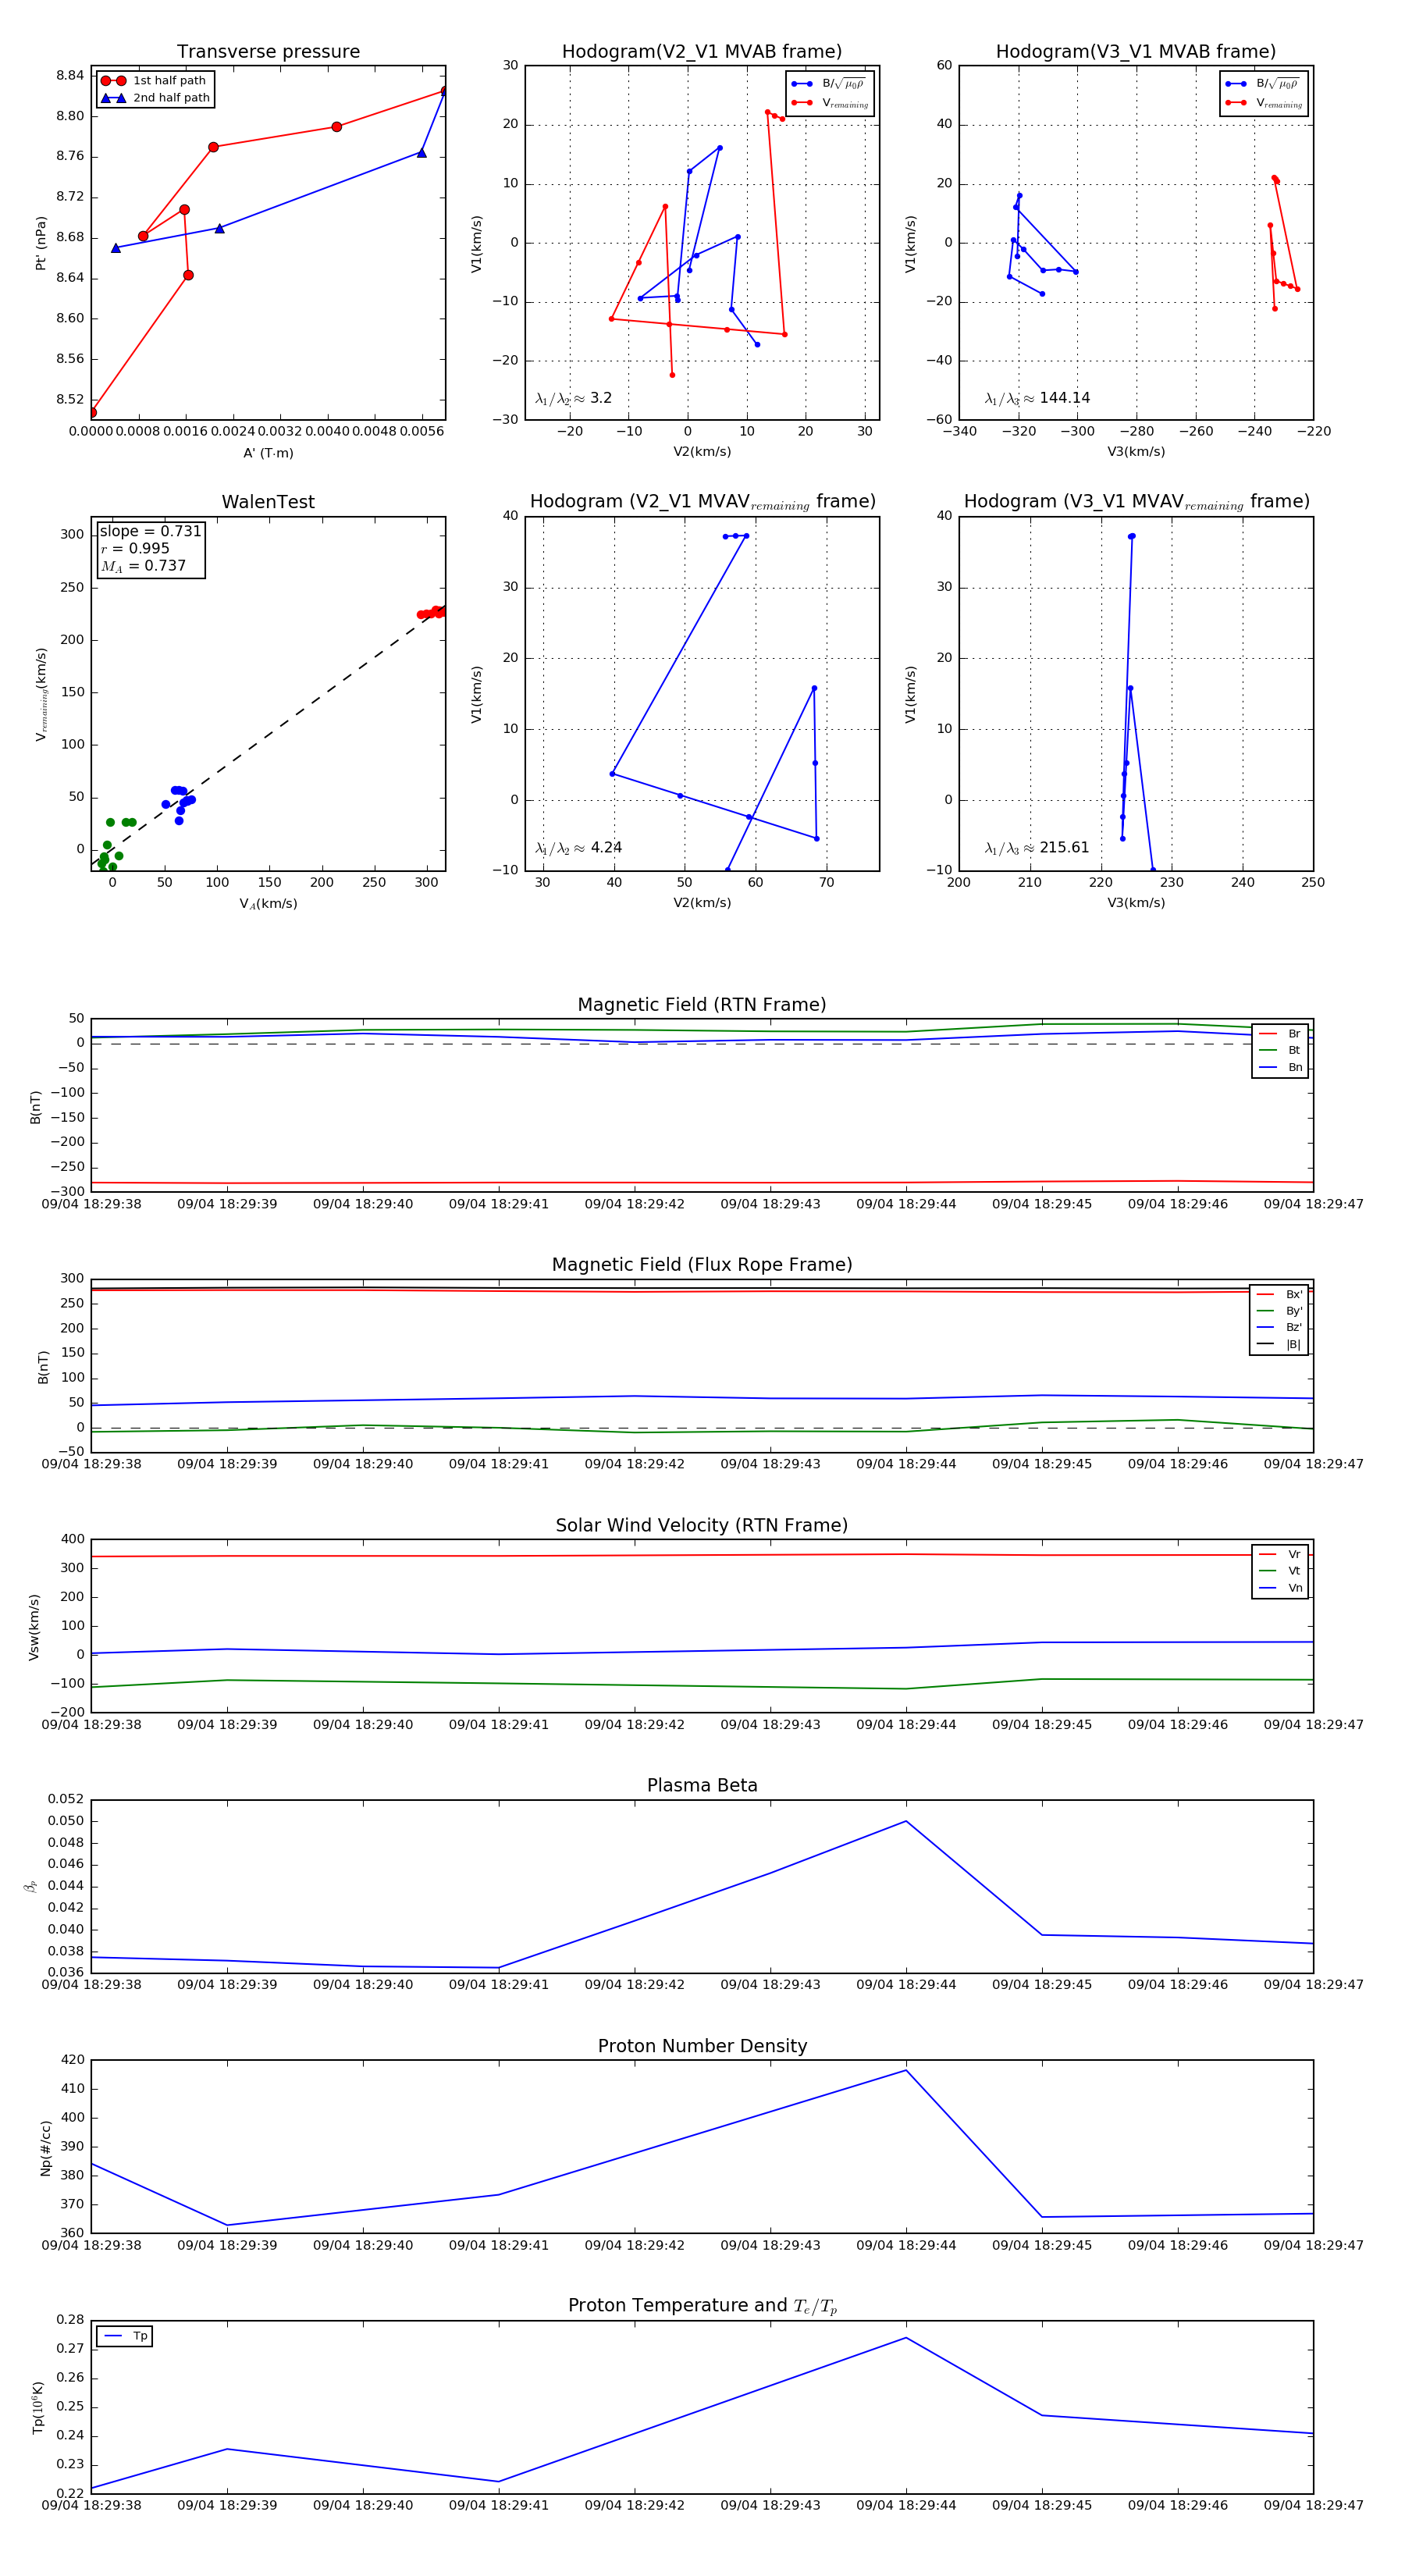Click the proton temperature peak at 18:29:44
The height and width of the screenshot is (2576, 1405).
(x=906, y=2337)
